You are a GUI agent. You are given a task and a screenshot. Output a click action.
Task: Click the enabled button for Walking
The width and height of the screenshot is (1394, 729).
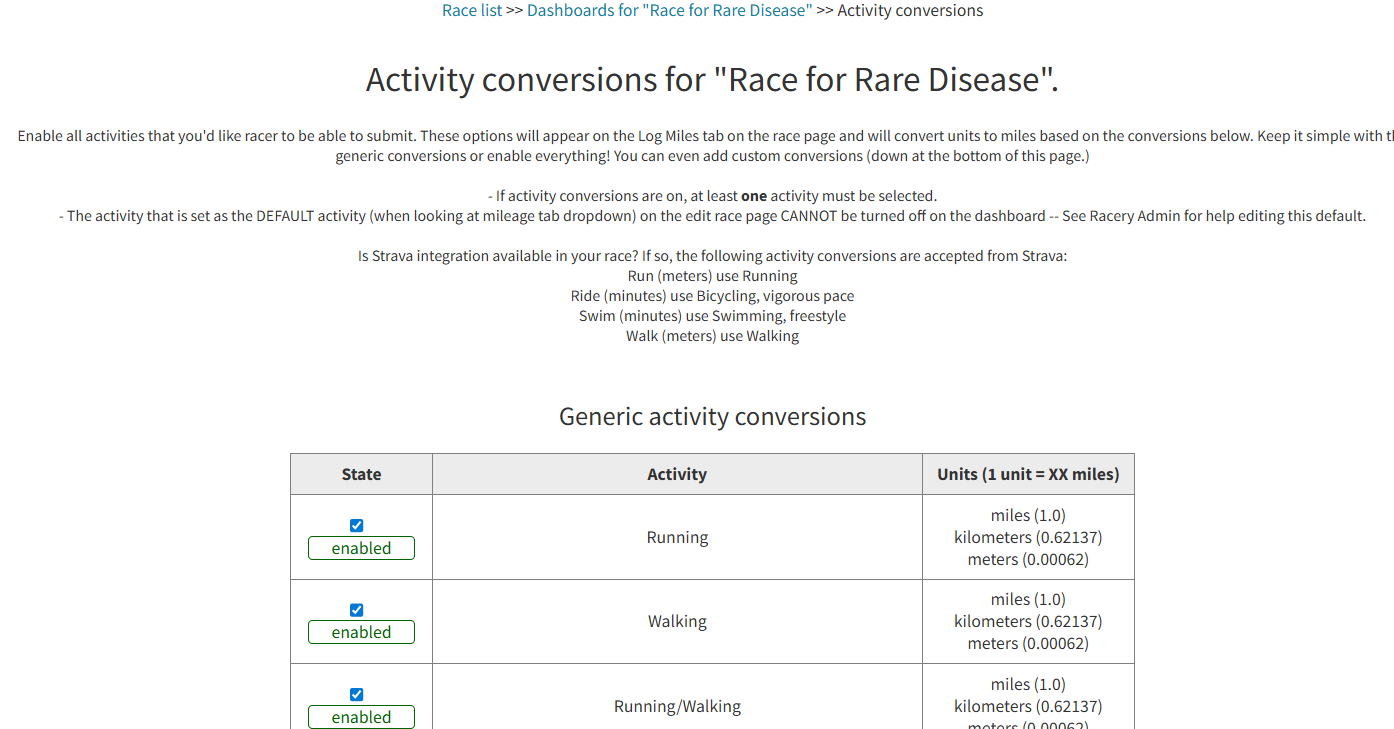point(361,631)
